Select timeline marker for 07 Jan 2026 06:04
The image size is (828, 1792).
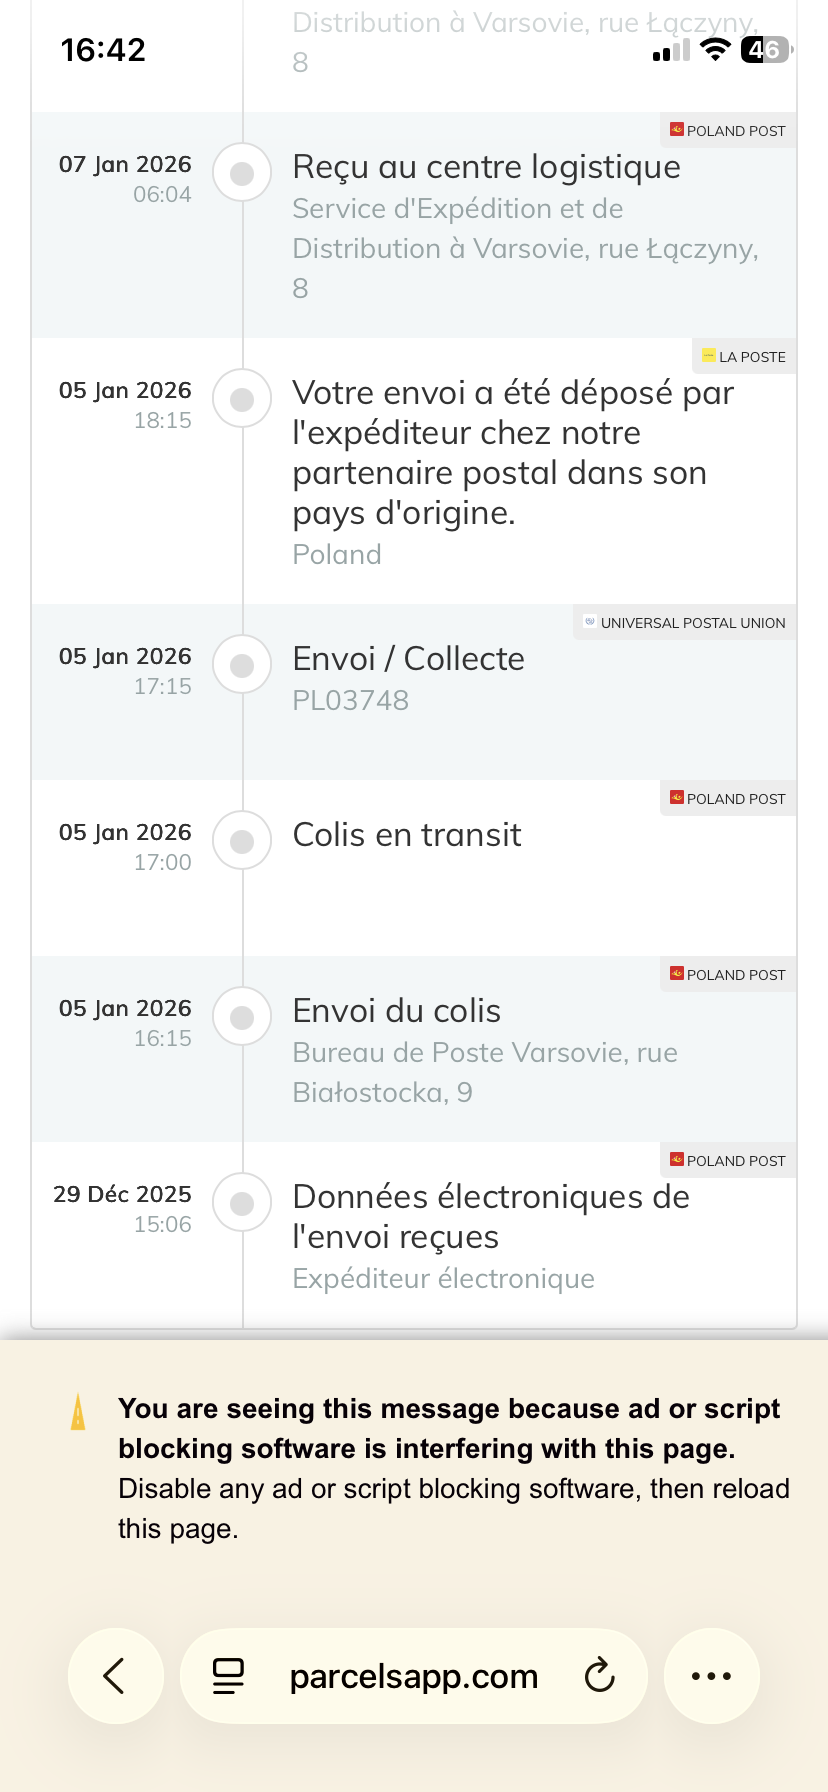point(242,174)
